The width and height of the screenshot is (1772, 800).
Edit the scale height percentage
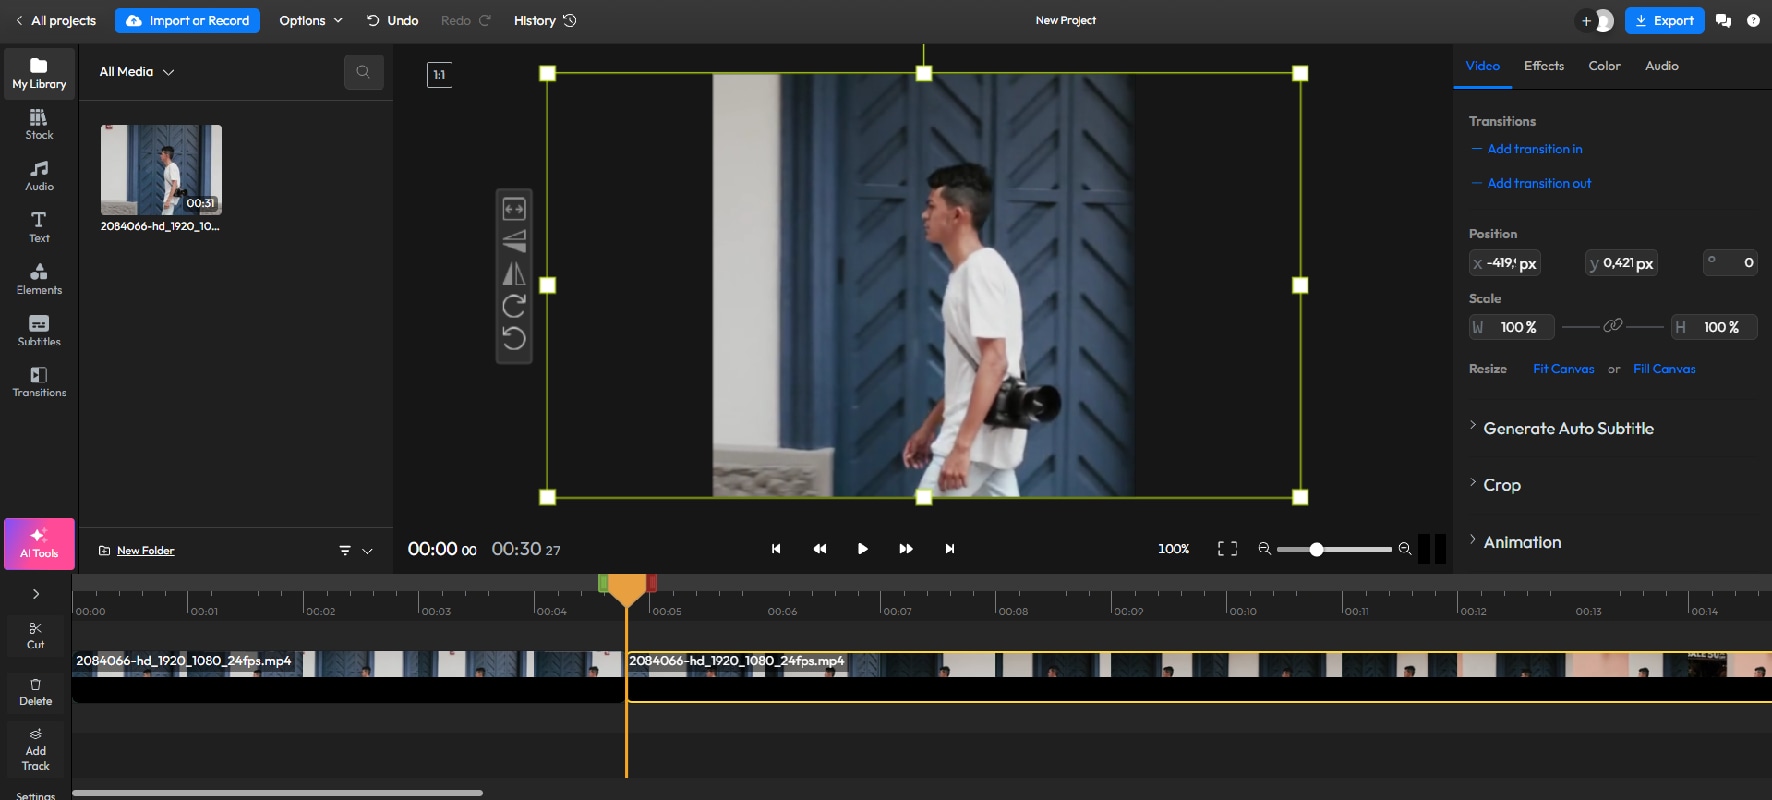[x=1714, y=327]
